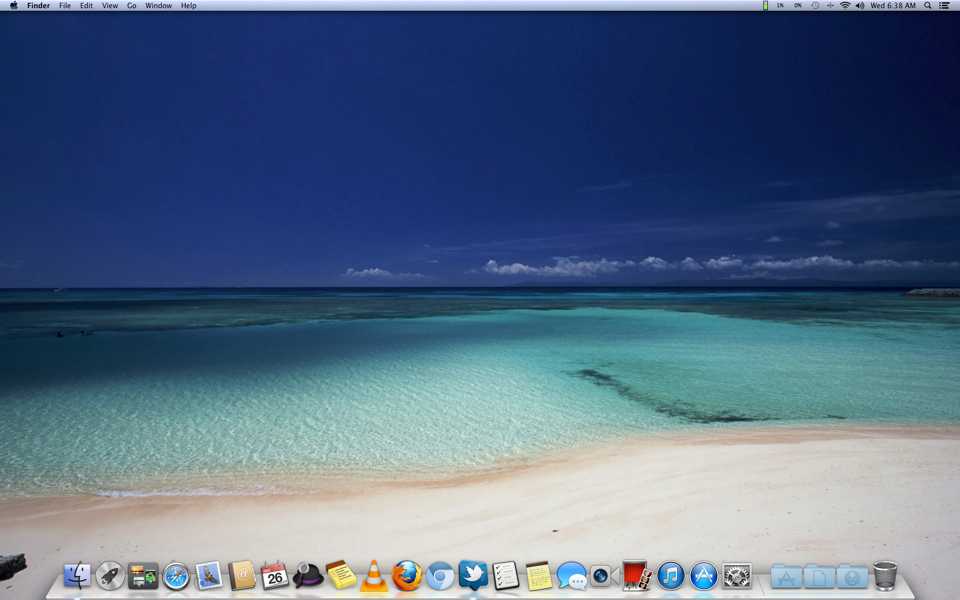Open Calendar icon showing 26
This screenshot has width=960, height=600.
274,576
